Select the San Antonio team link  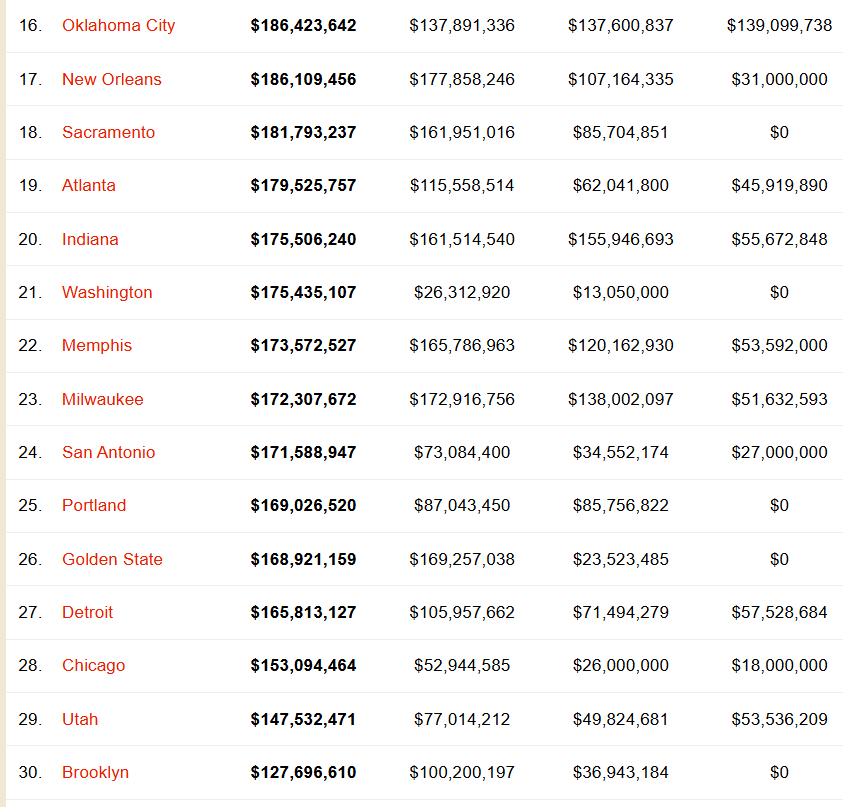(108, 453)
